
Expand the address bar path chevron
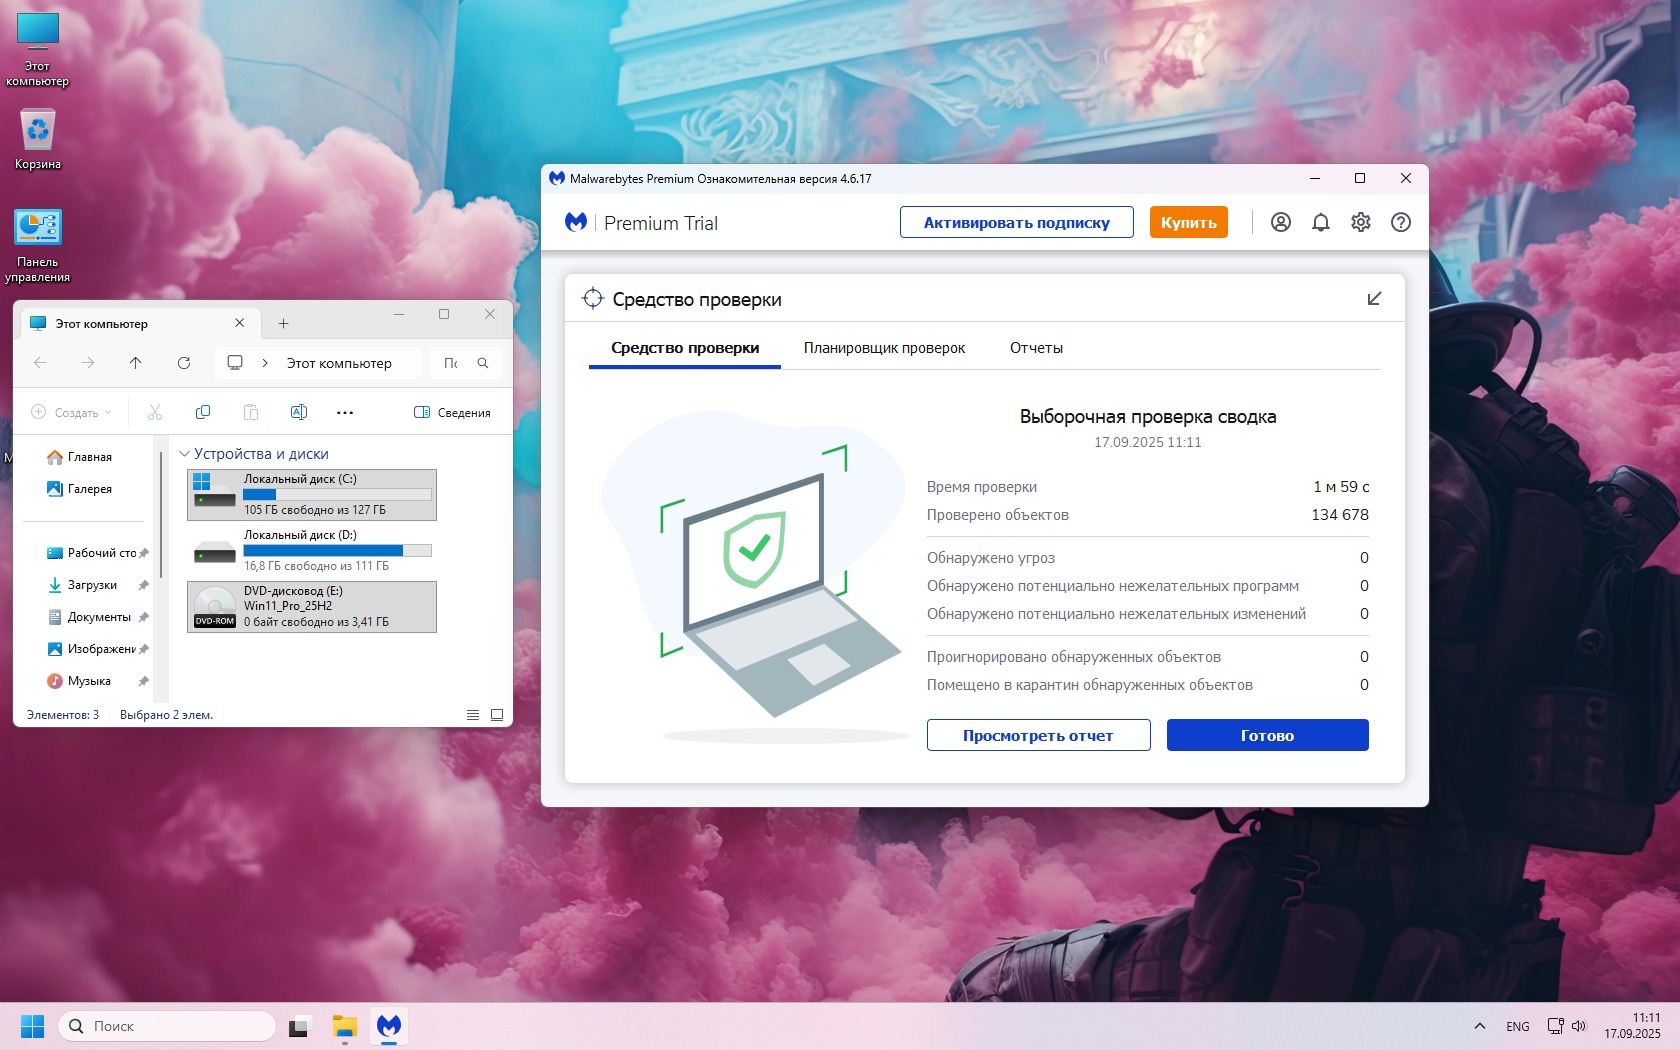coord(265,363)
